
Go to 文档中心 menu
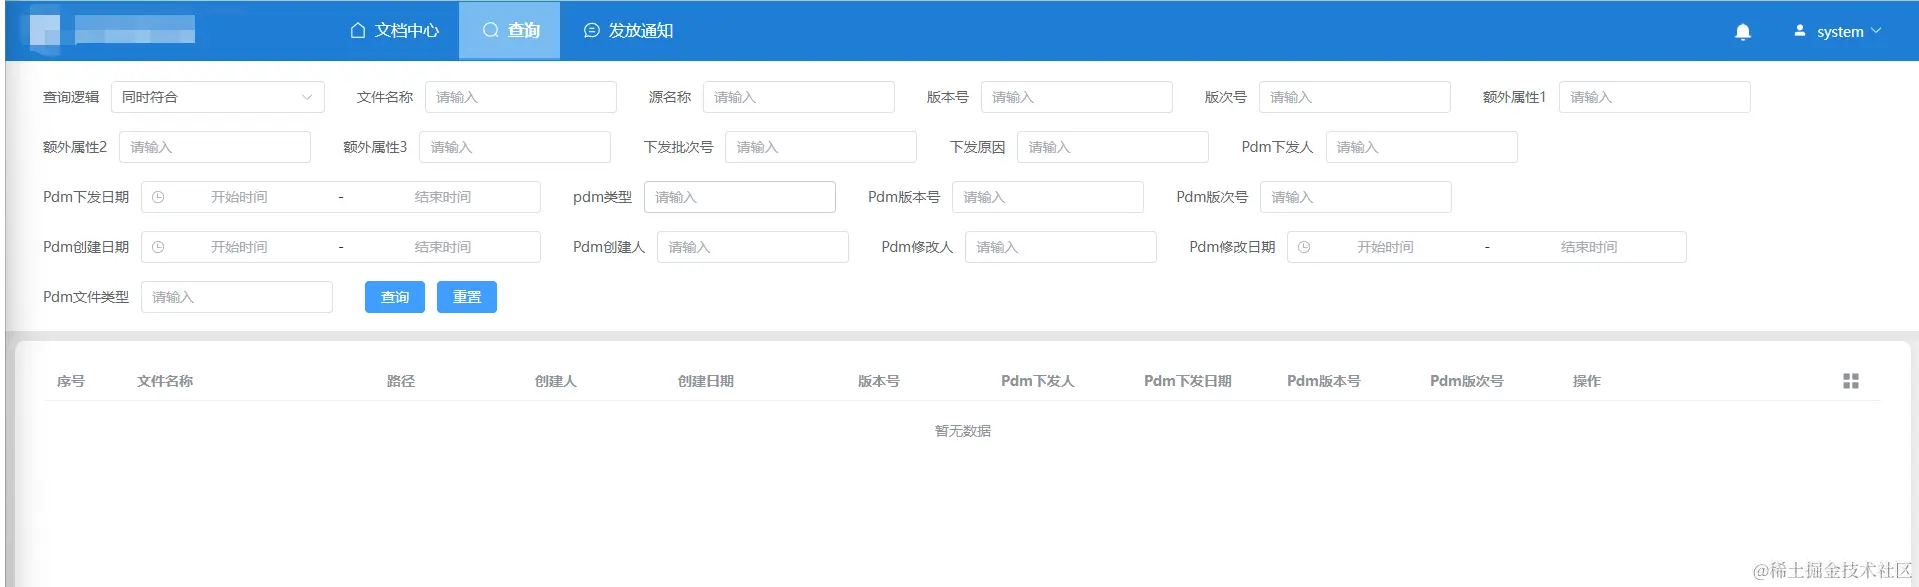click(x=395, y=31)
